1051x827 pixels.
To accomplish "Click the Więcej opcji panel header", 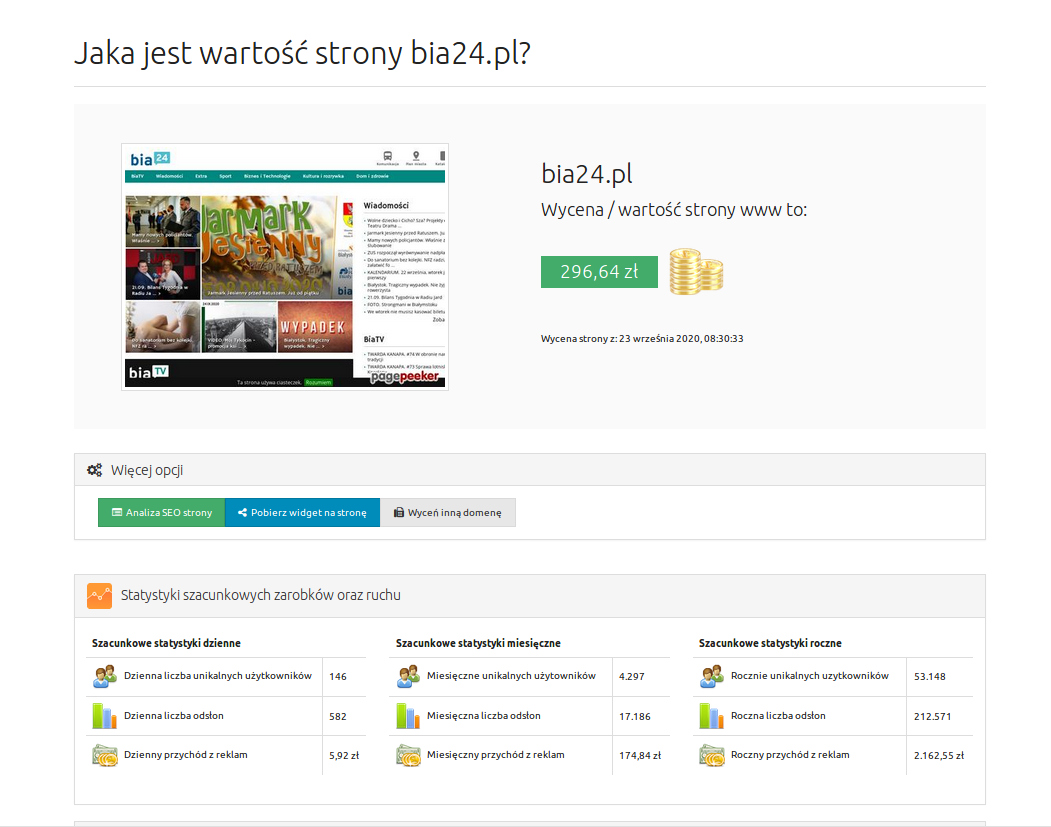I will click(x=530, y=470).
